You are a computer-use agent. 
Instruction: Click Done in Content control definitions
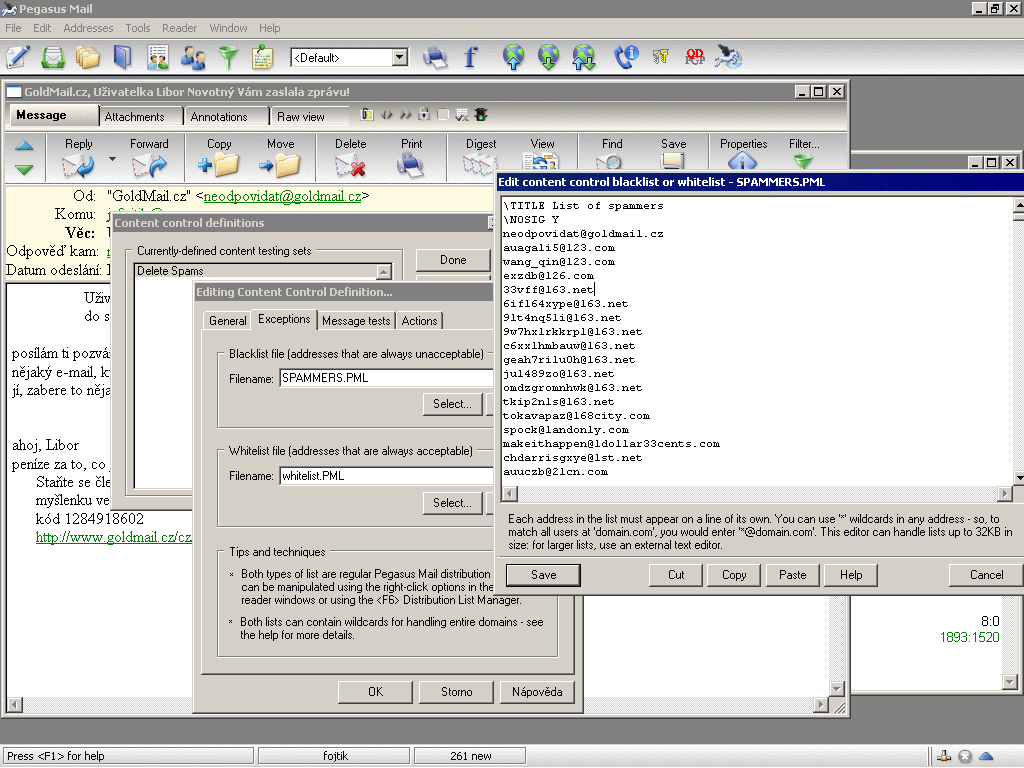tap(453, 260)
